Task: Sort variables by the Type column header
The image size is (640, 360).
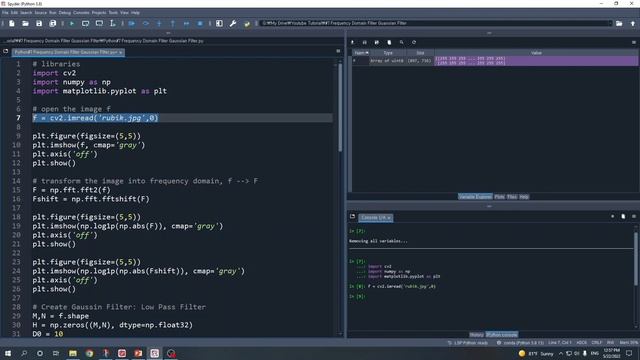Action: click(x=388, y=53)
